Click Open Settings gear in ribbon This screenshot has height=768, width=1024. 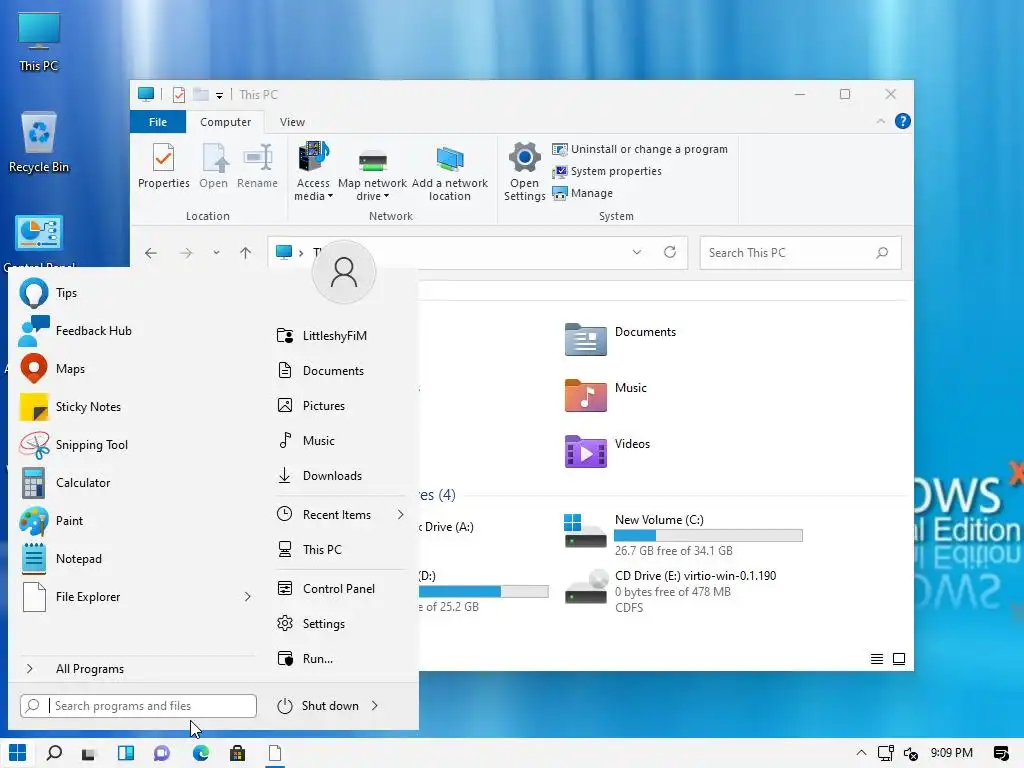click(x=524, y=171)
